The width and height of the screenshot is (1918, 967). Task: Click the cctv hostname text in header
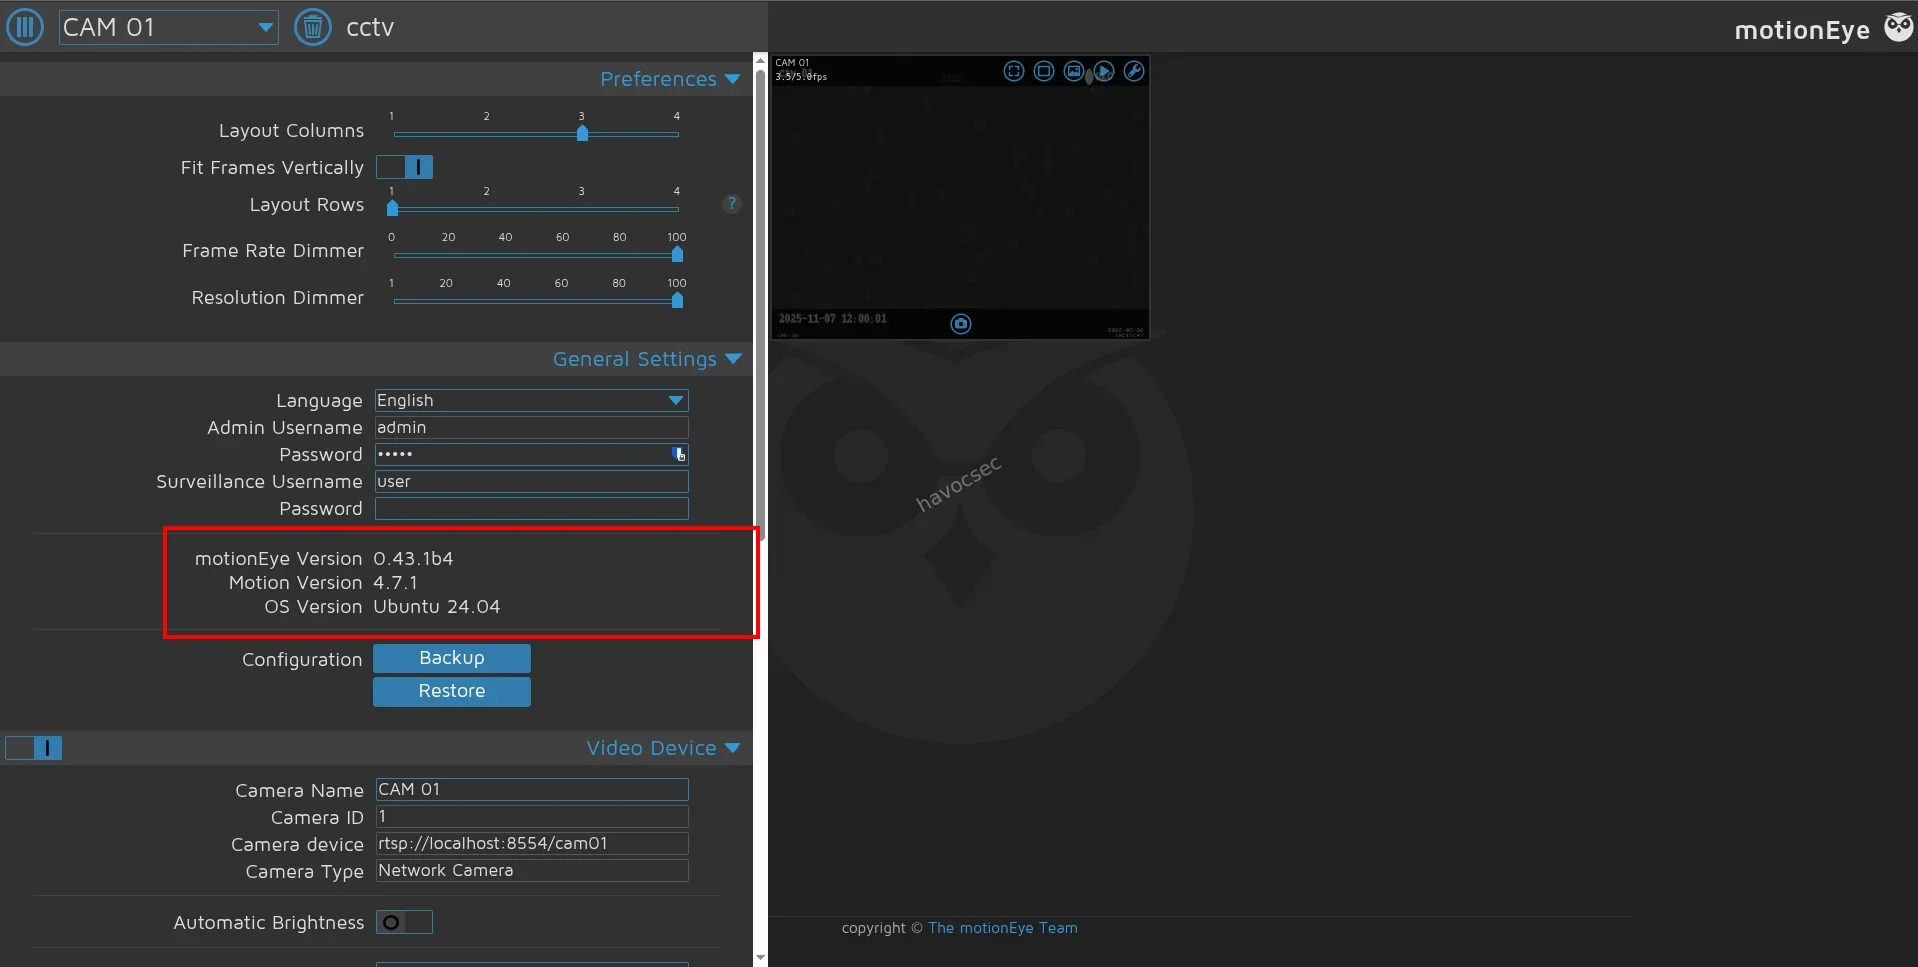(x=370, y=28)
